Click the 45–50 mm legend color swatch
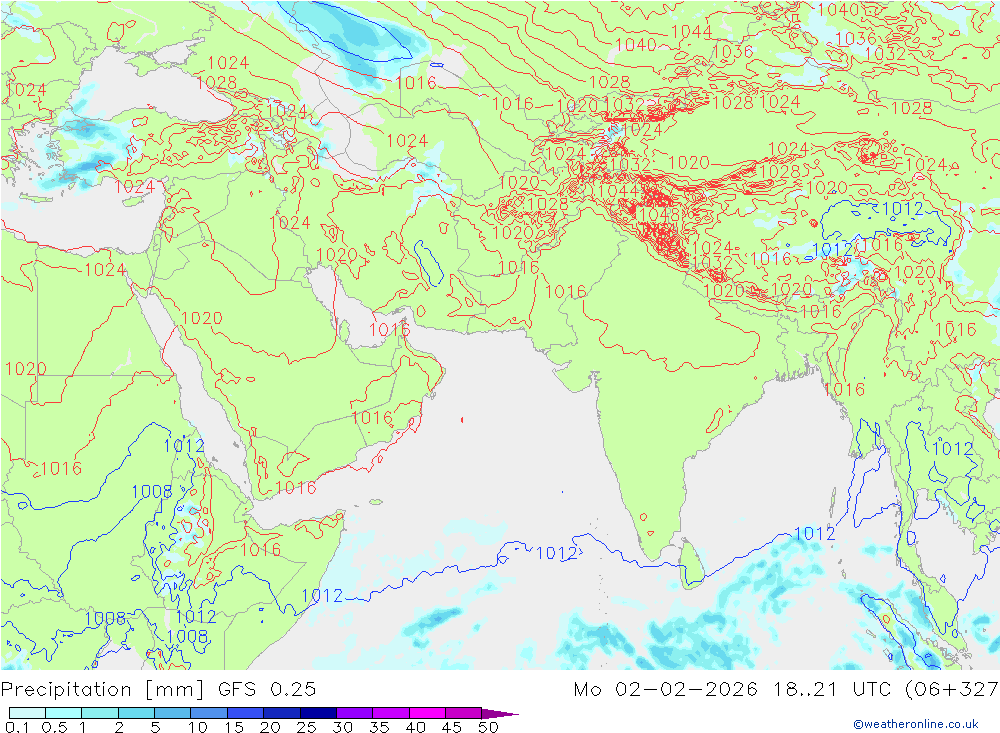This screenshot has height=733, width=1000. pos(464,713)
